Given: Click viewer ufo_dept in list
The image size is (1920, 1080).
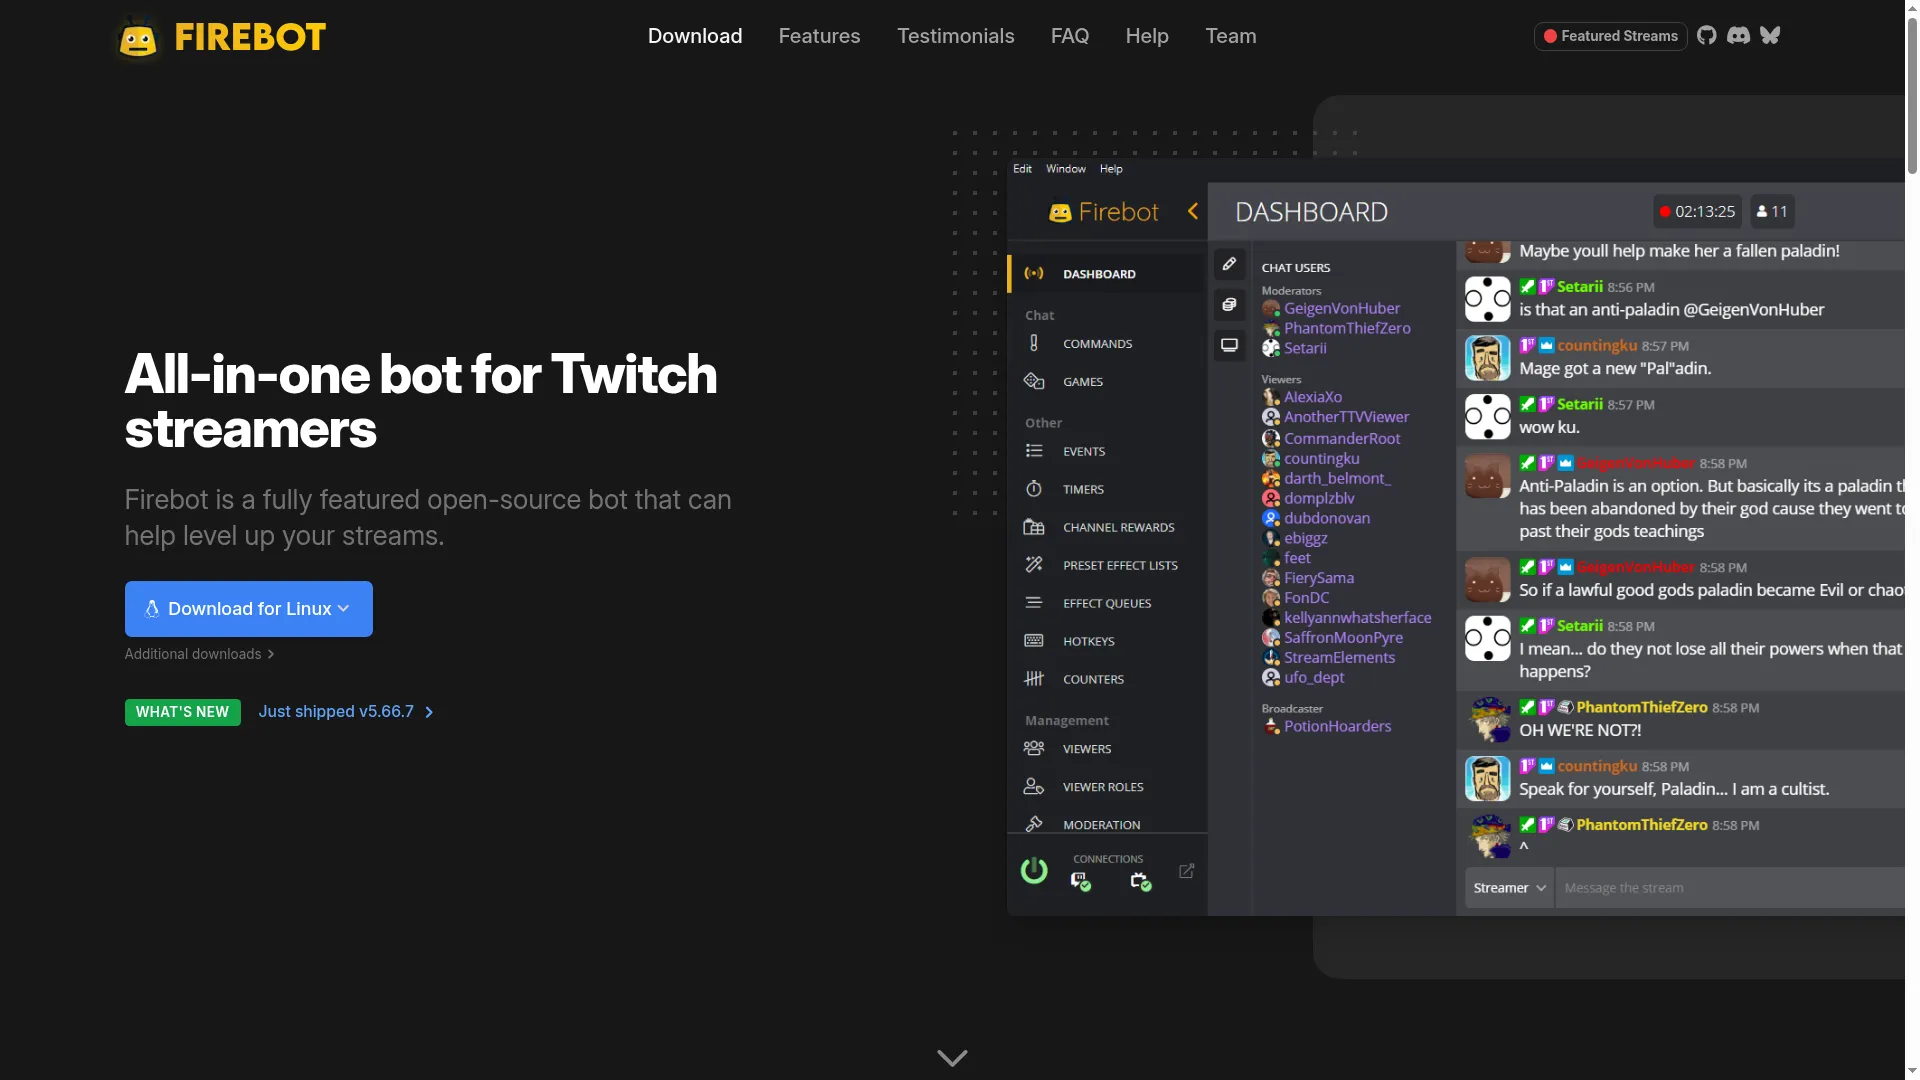Looking at the screenshot, I should pyautogui.click(x=1314, y=677).
